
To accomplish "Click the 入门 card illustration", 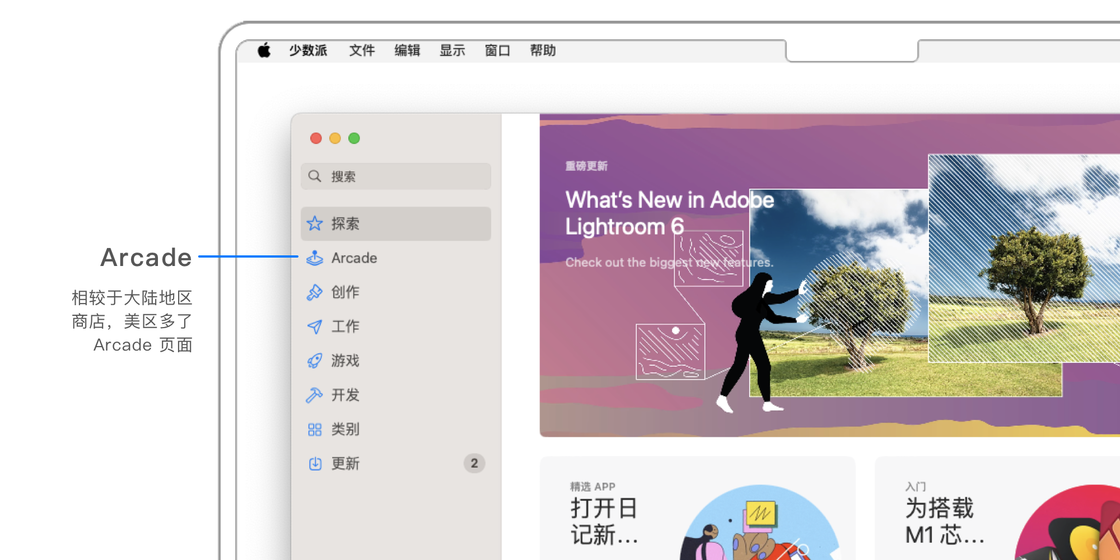I will pyautogui.click(x=1066, y=523).
